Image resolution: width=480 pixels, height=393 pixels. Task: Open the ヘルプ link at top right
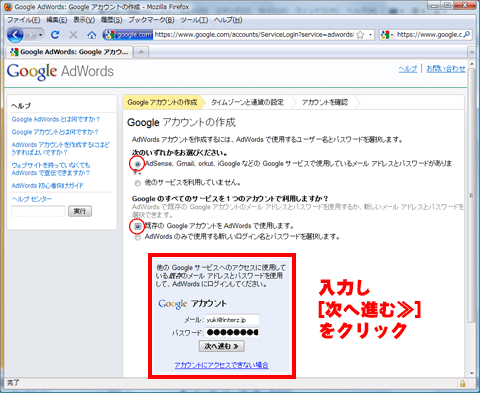pyautogui.click(x=408, y=69)
